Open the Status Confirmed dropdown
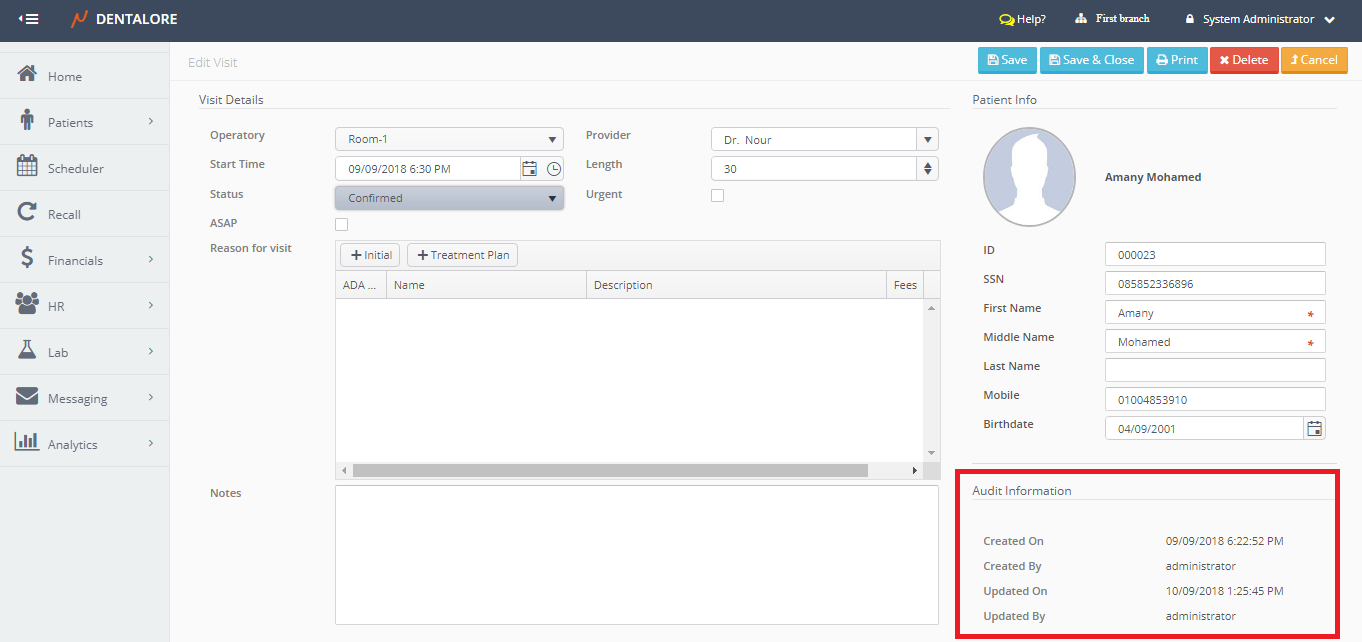This screenshot has width=1362, height=642. click(449, 198)
